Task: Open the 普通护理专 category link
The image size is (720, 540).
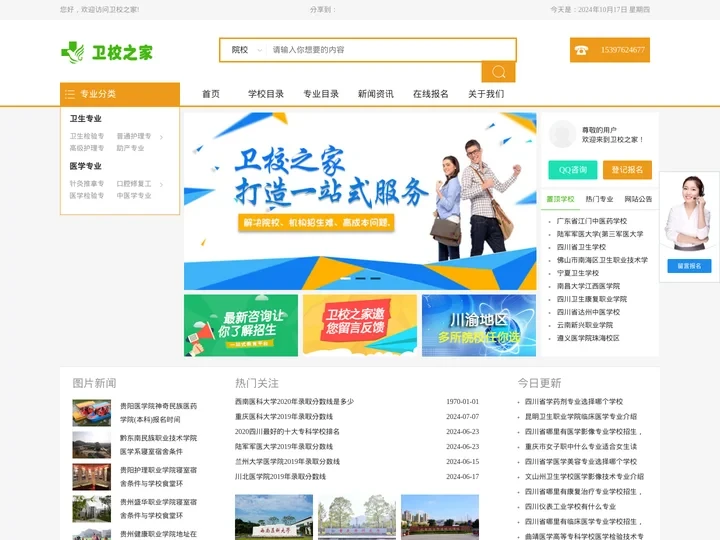Action: point(134,136)
